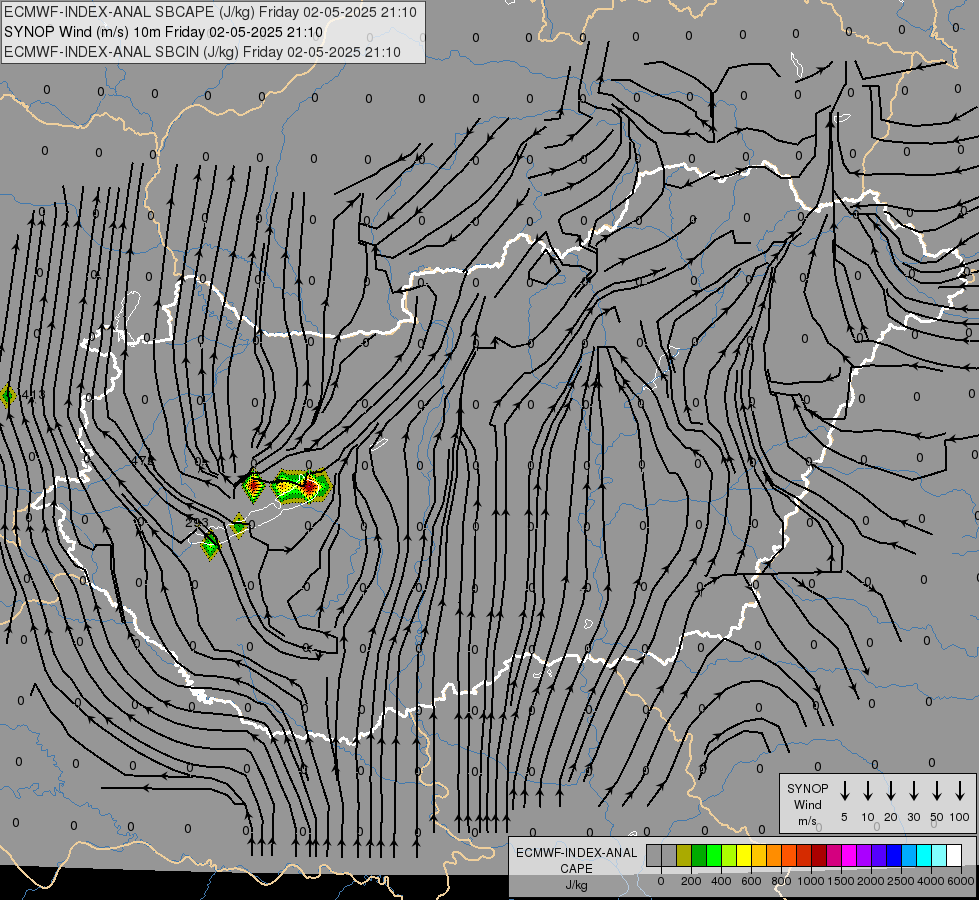Click the 30 m/s wind arrow in legend
The image size is (979, 900).
pyautogui.click(x=913, y=790)
